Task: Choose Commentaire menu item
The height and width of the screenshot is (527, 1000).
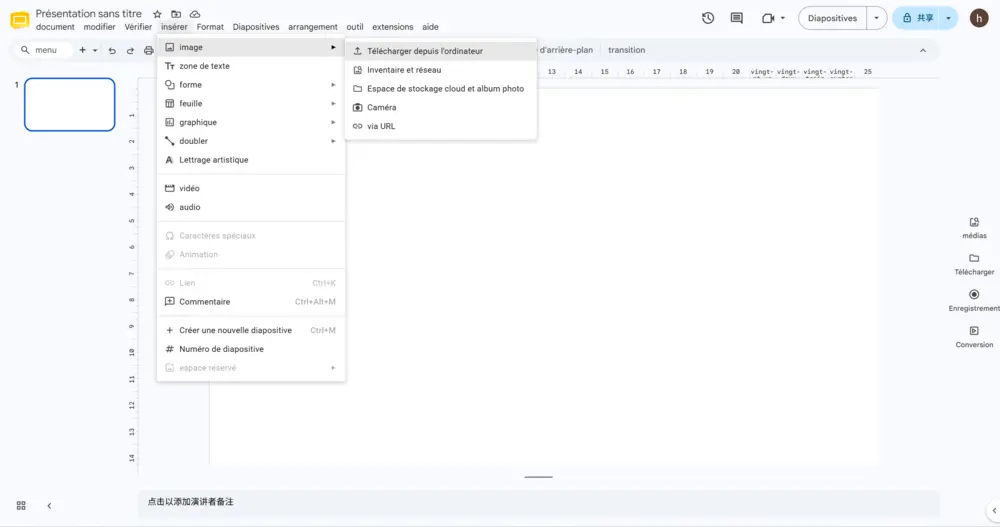Action: 251,302
